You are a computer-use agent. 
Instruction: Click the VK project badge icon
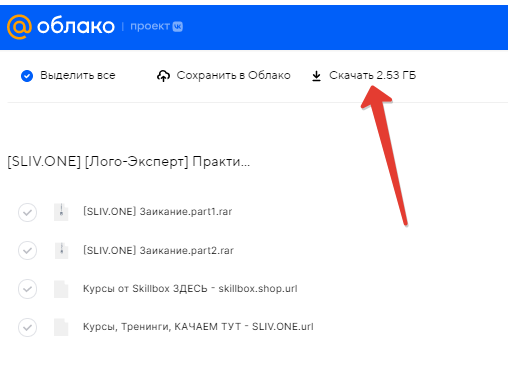[x=178, y=26]
